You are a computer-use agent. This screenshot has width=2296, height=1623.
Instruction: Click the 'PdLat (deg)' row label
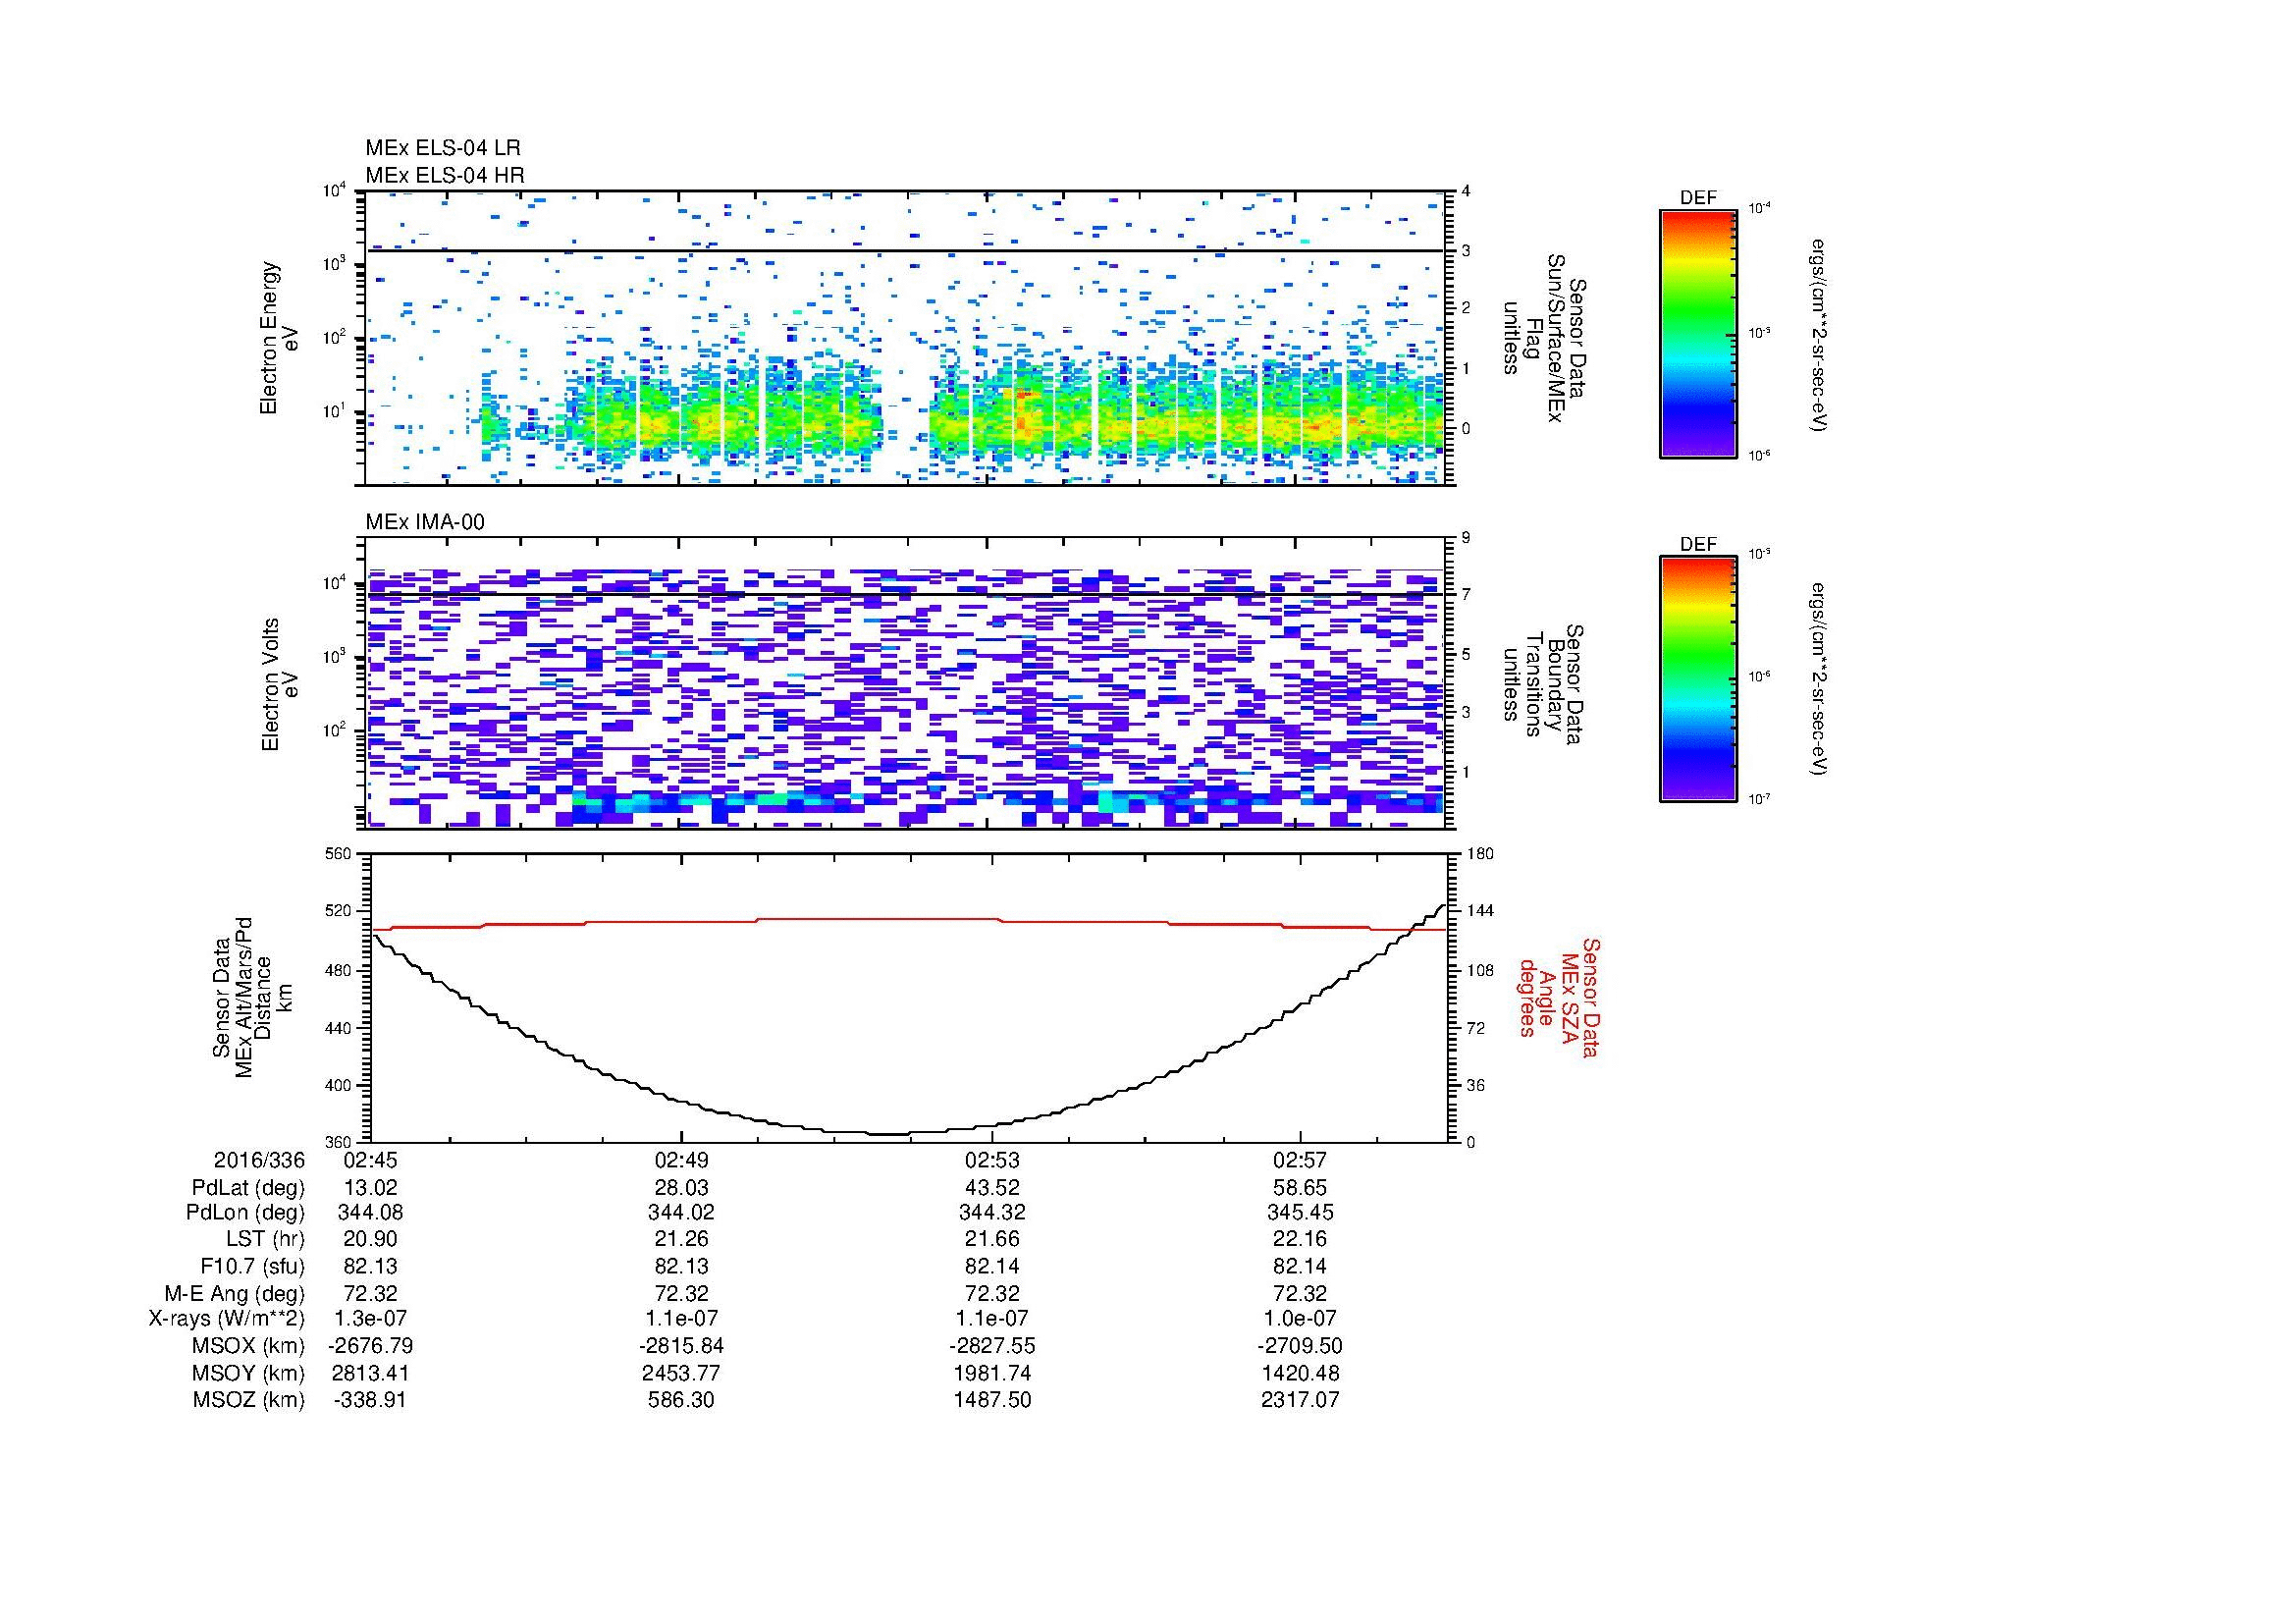(248, 1188)
